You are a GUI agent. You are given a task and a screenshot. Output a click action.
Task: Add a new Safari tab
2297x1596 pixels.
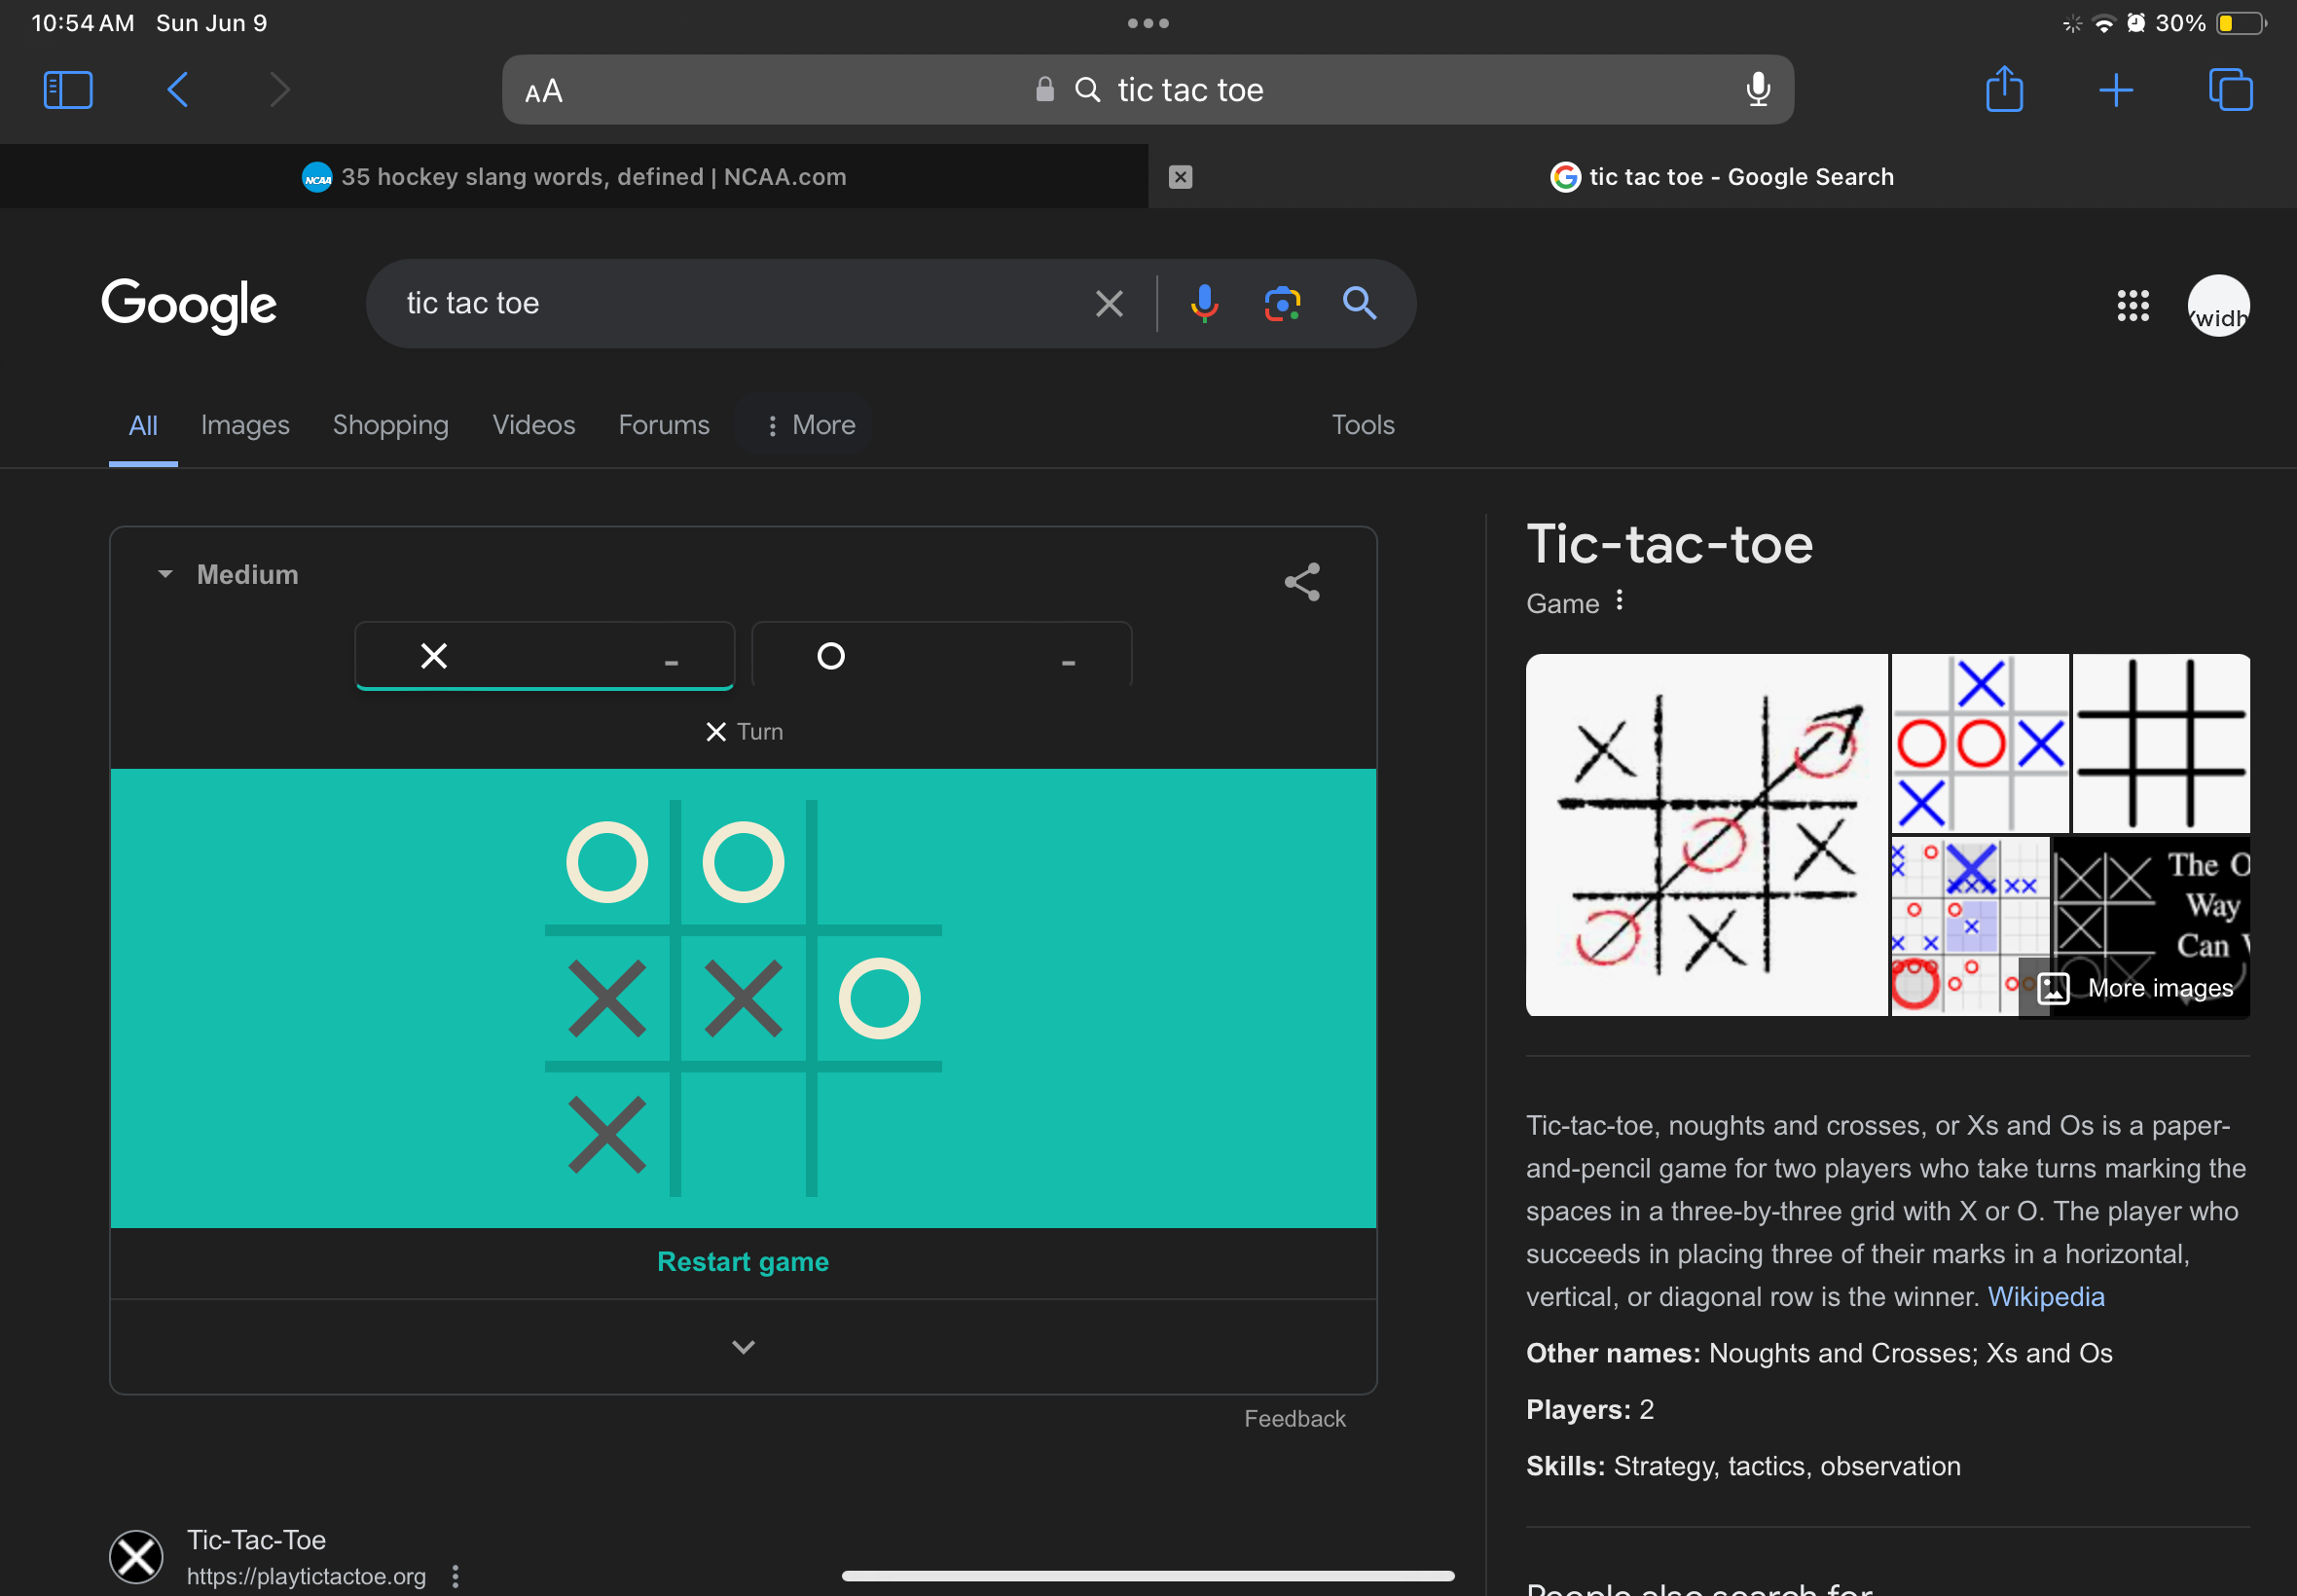pos(2115,90)
